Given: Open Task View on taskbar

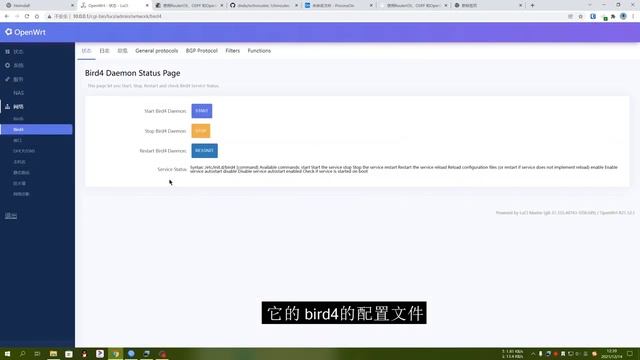Looking at the screenshot, I should [38, 354].
